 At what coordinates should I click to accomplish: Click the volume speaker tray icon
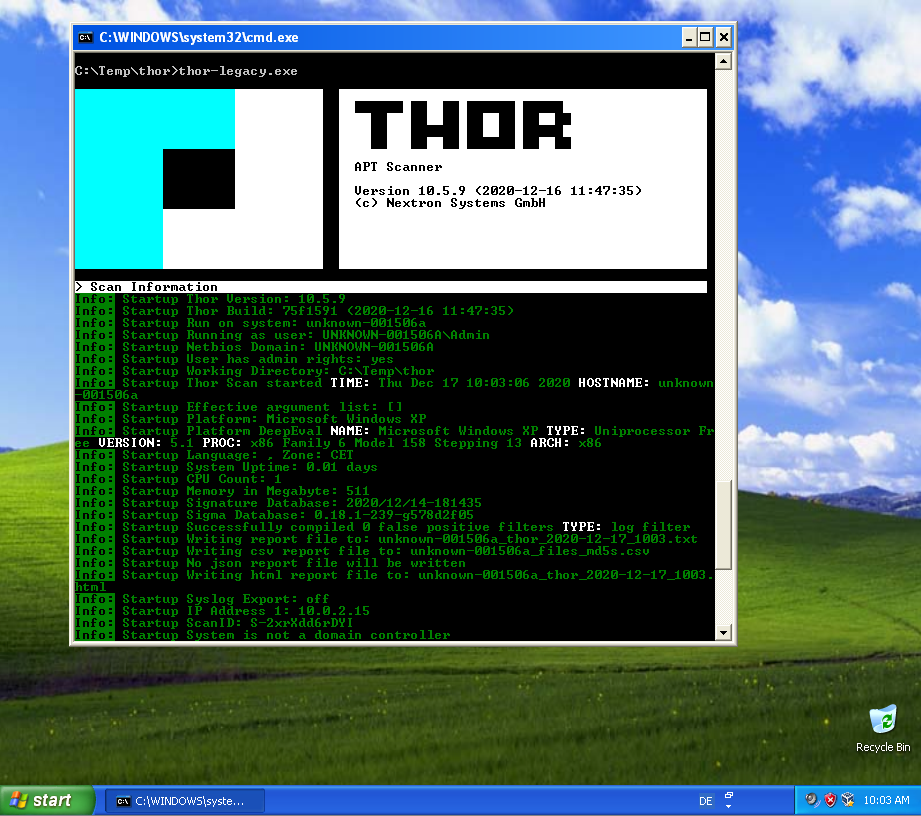[814, 800]
